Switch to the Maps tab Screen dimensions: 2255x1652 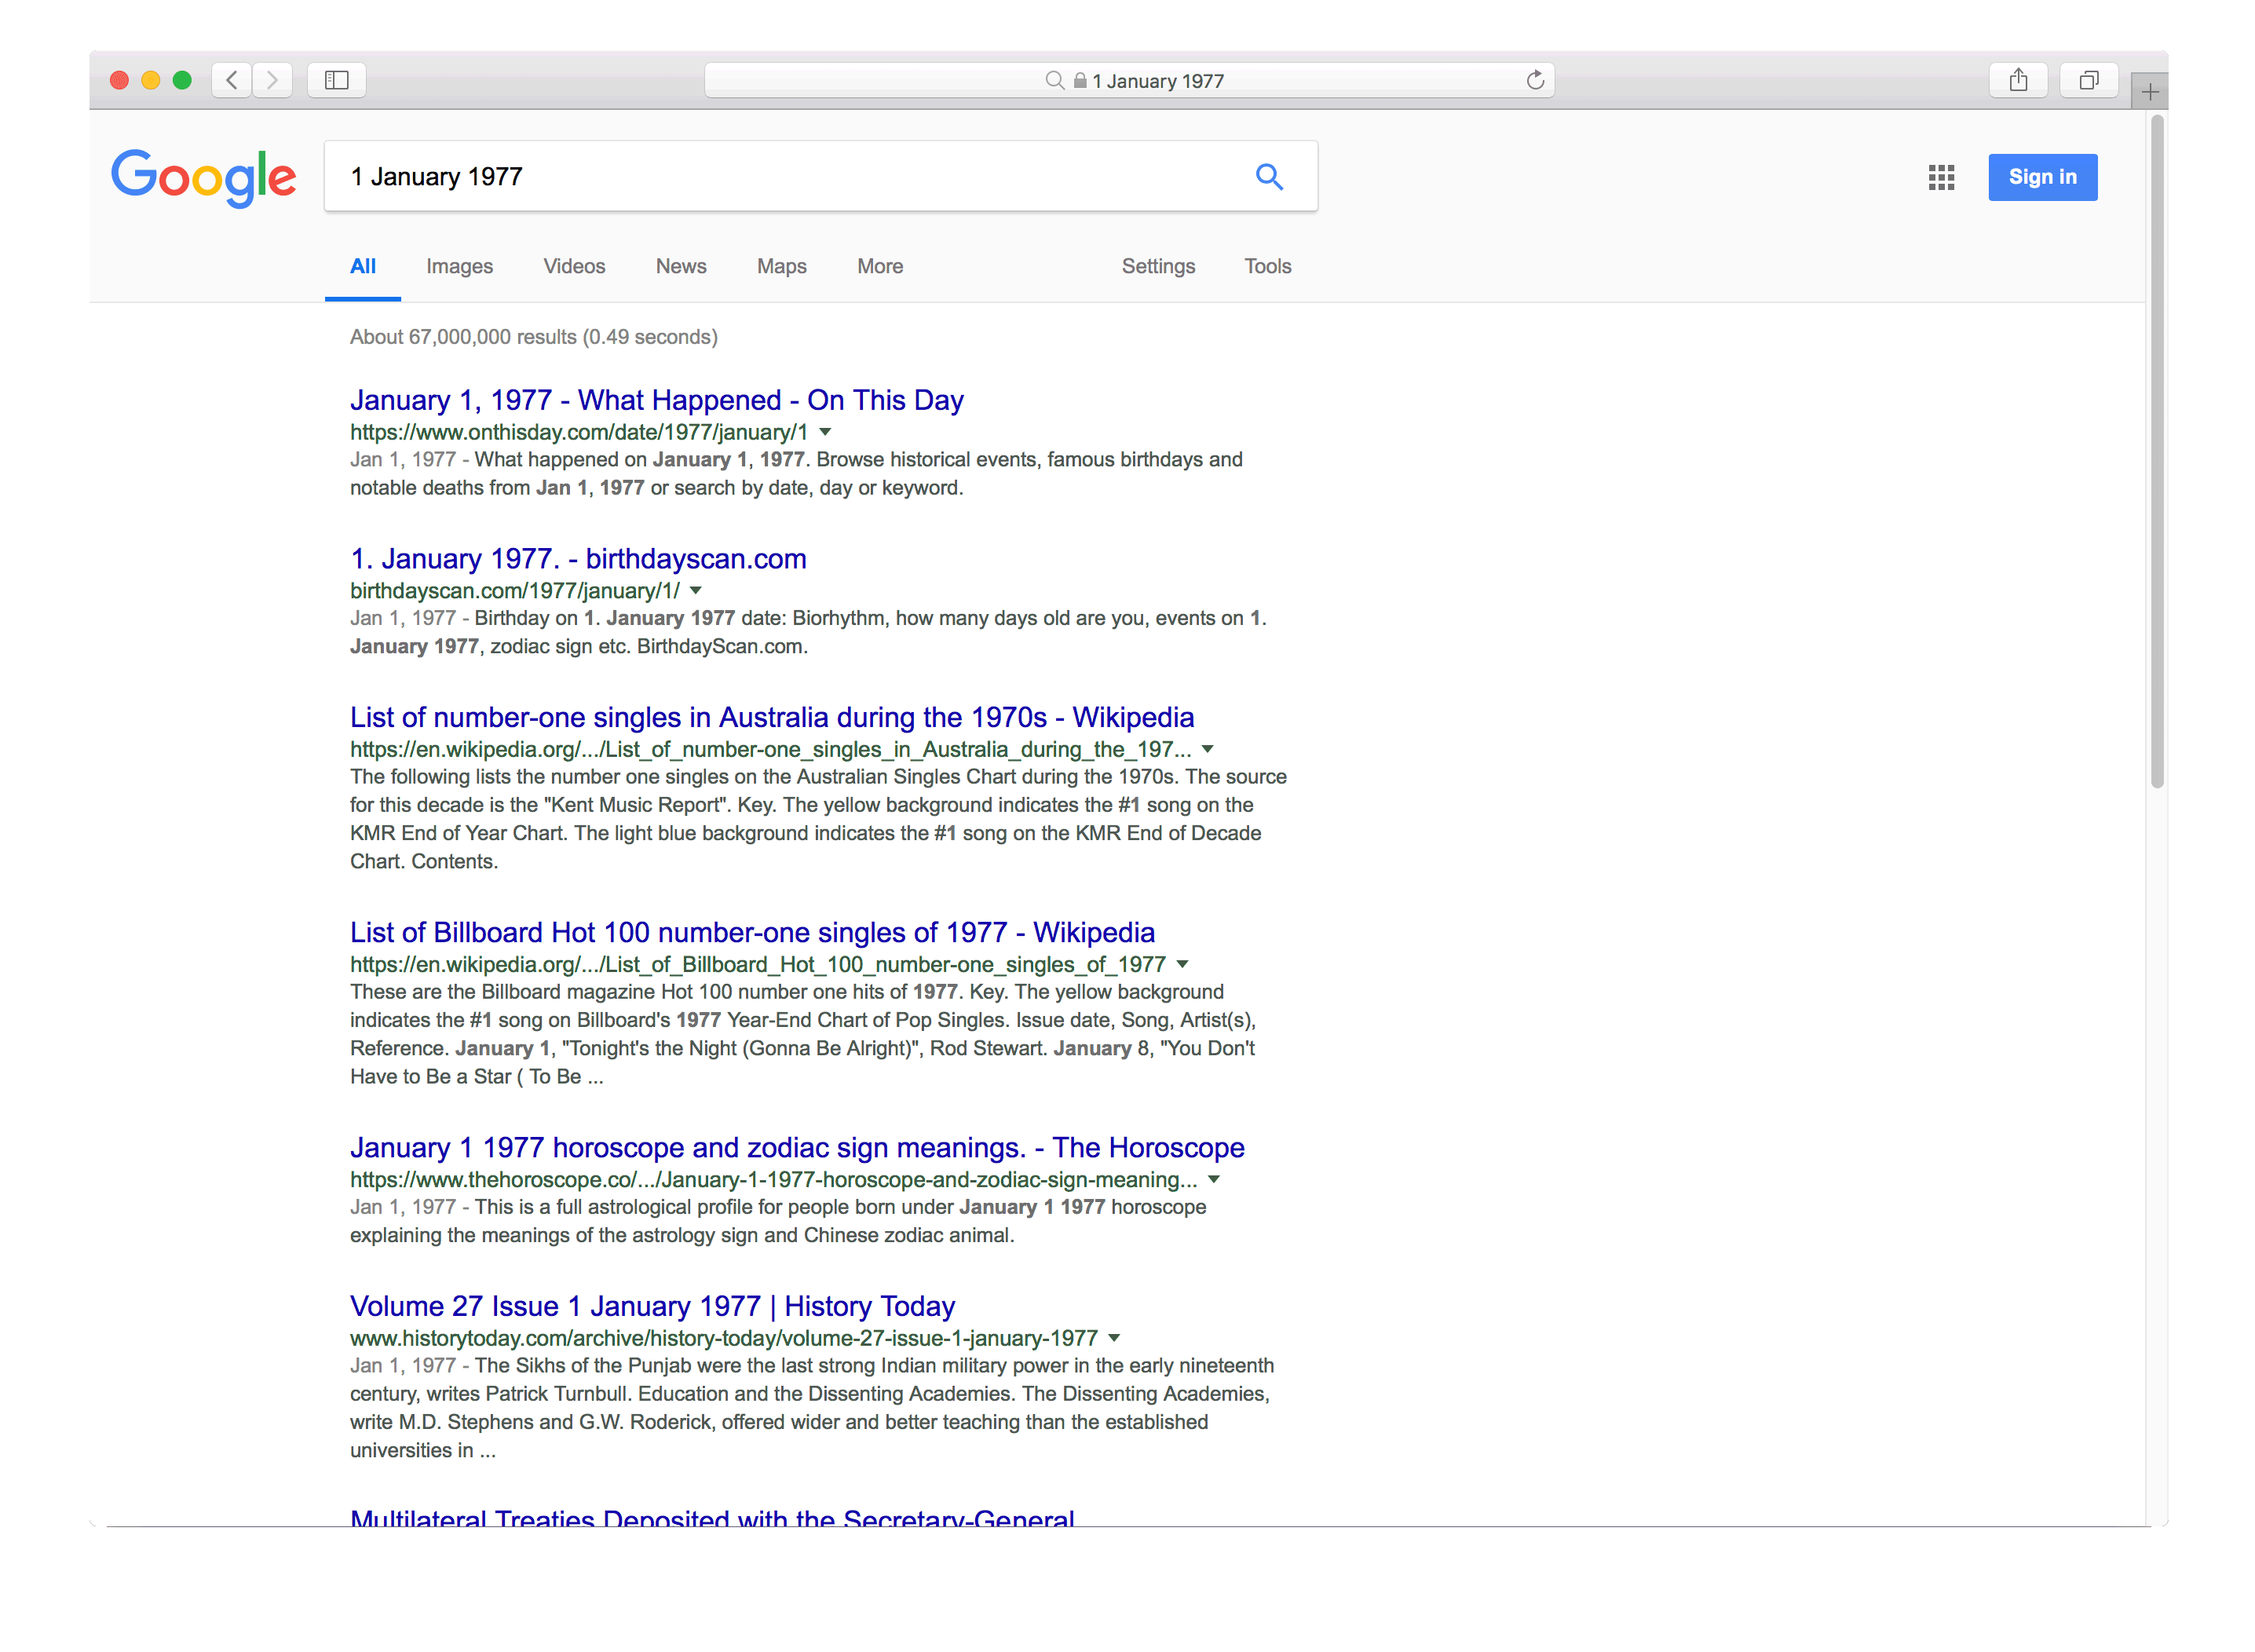click(x=781, y=266)
